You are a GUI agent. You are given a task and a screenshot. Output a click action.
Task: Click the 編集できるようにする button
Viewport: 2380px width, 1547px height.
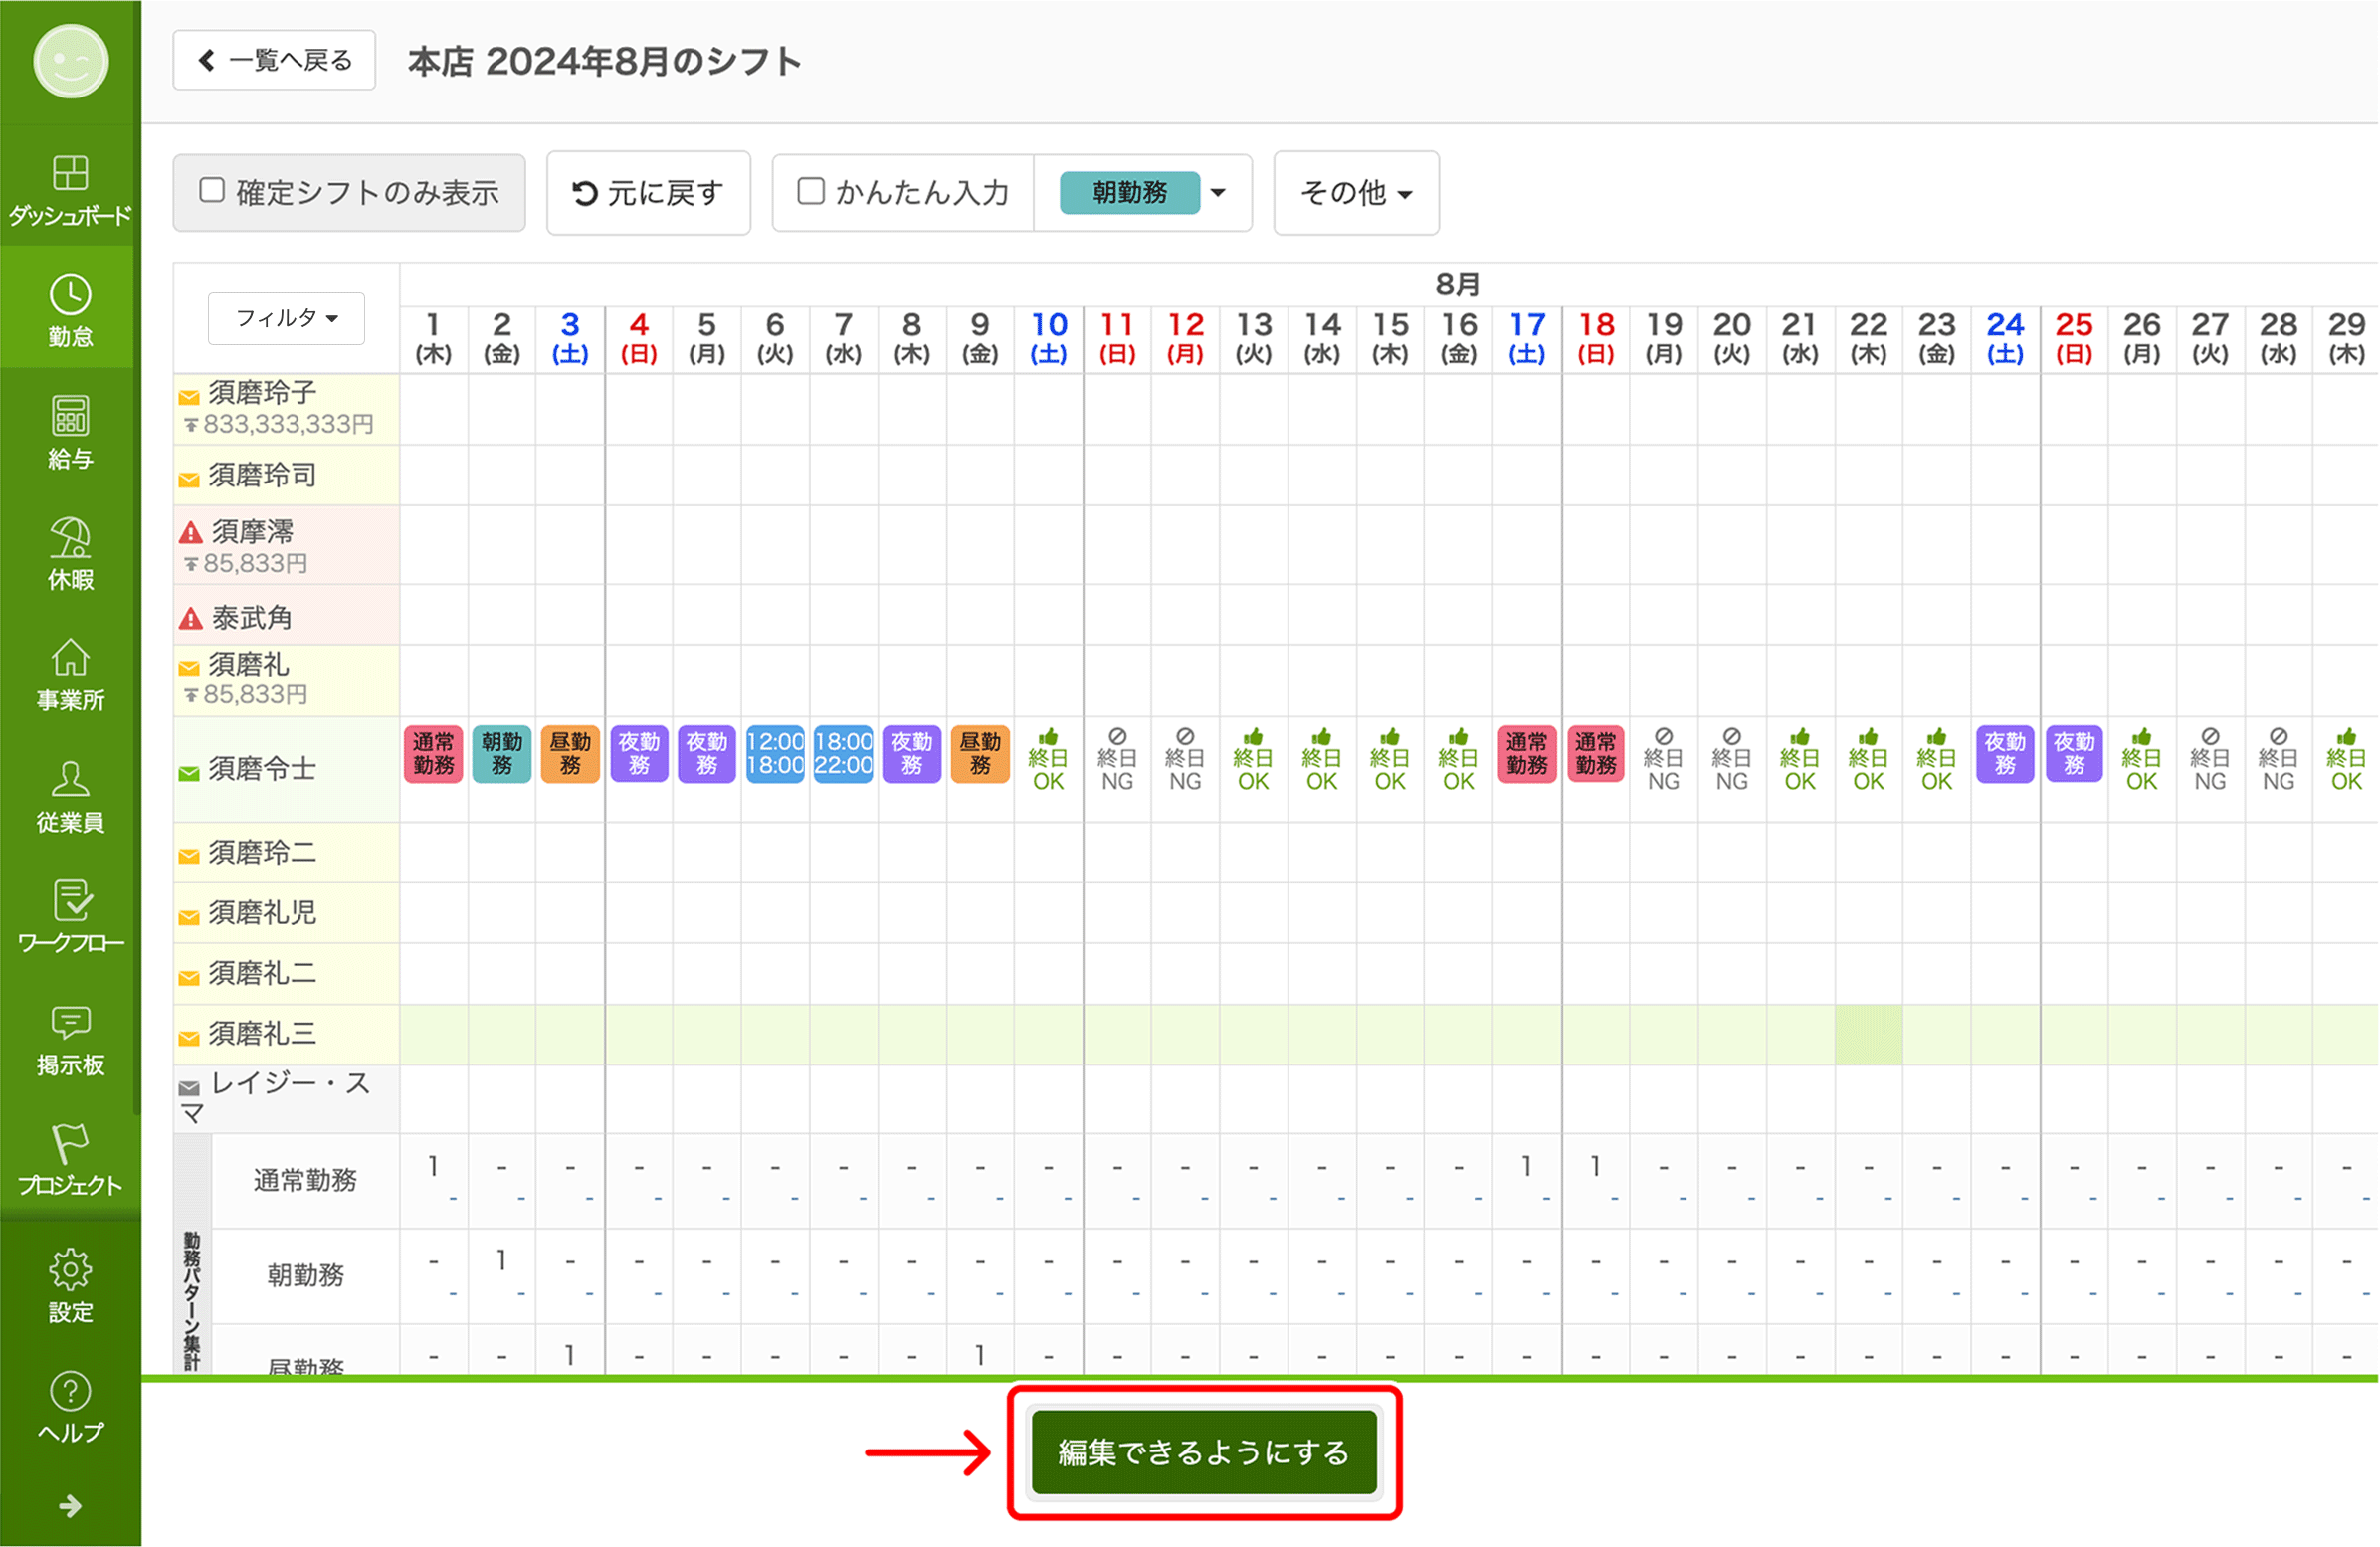1204,1451
